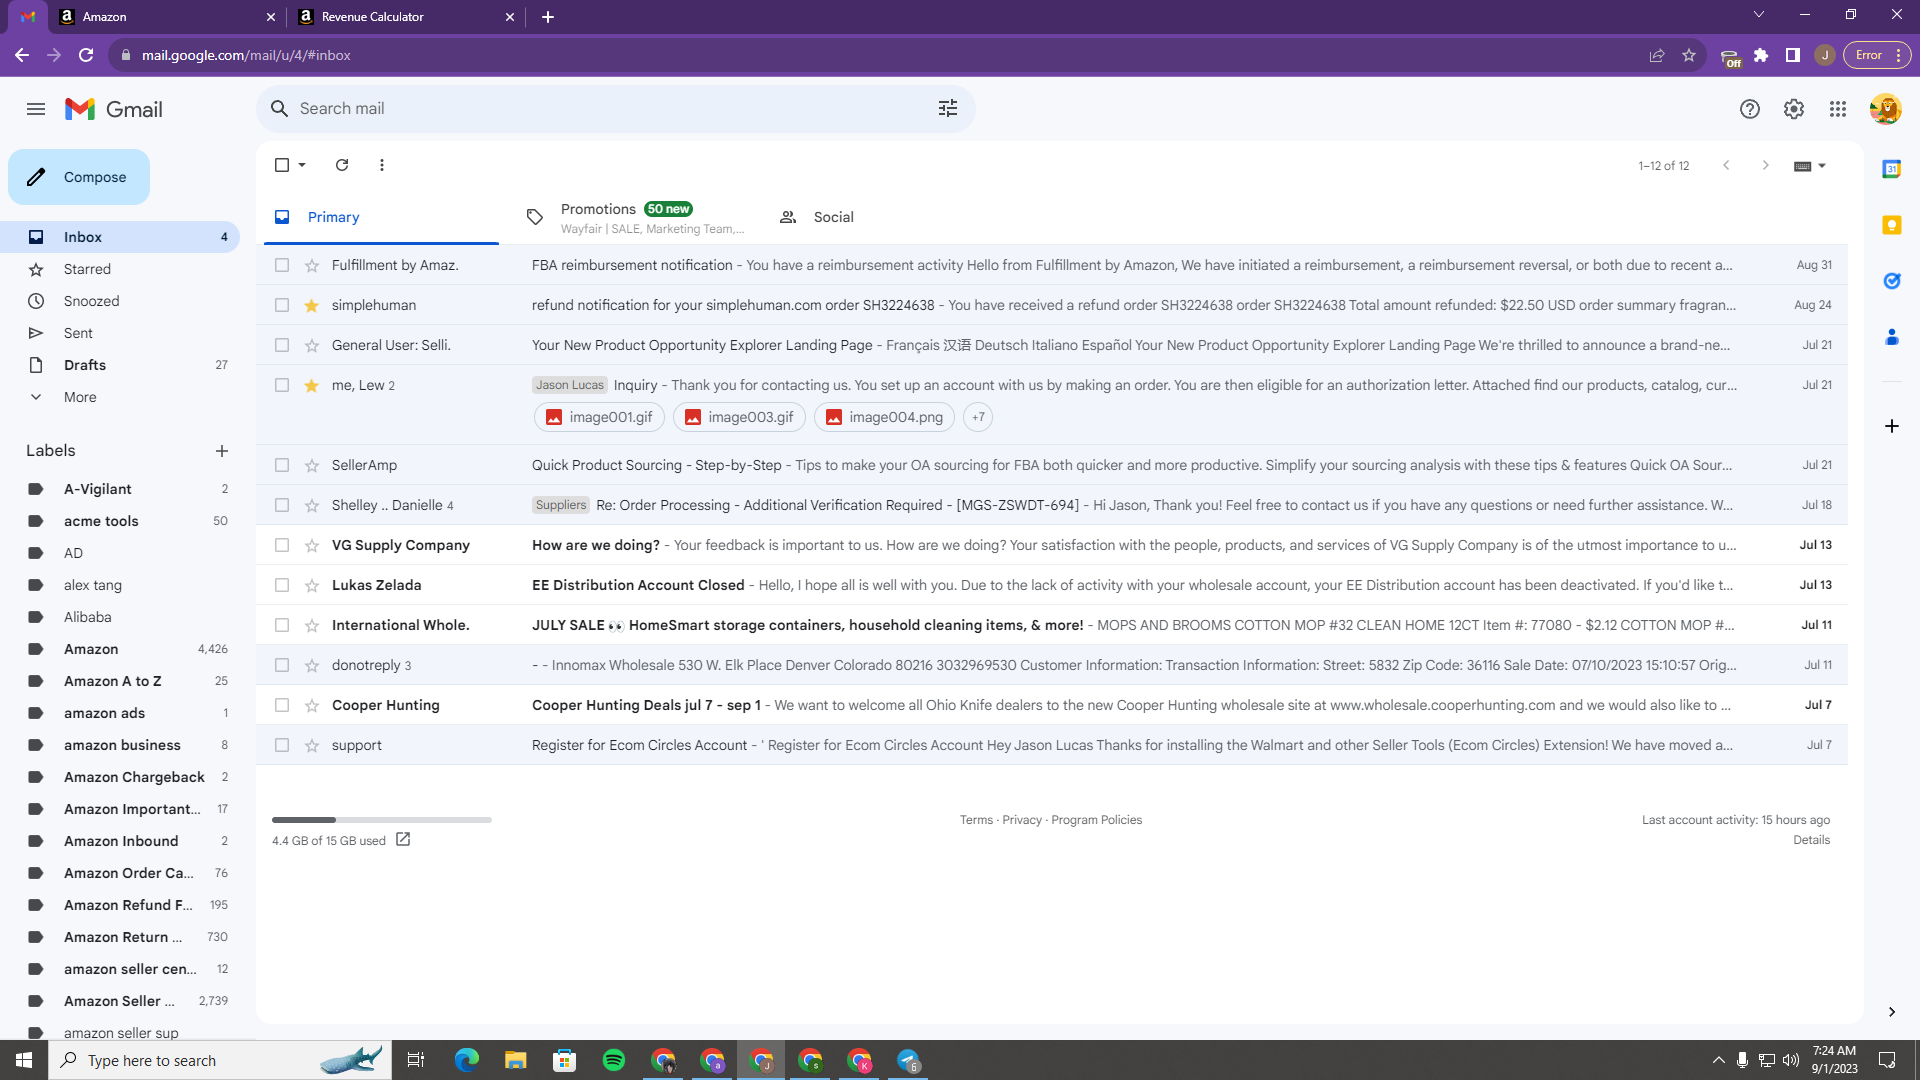Open storage management link icon
This screenshot has height=1080, width=1920.
click(x=403, y=840)
